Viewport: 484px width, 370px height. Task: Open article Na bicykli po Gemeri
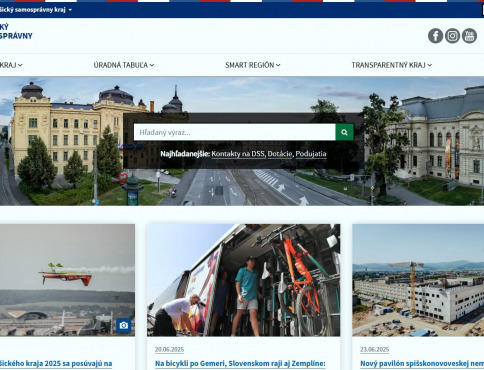(240, 363)
